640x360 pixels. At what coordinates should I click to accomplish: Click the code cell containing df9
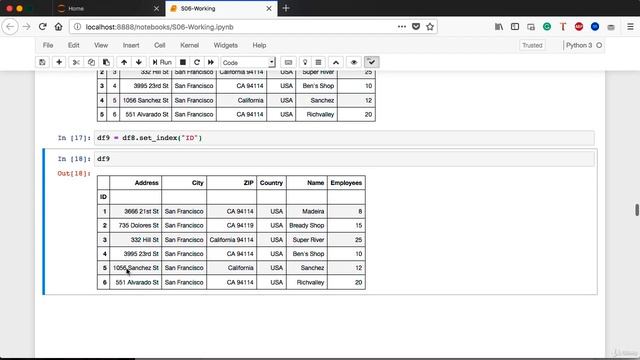344,159
